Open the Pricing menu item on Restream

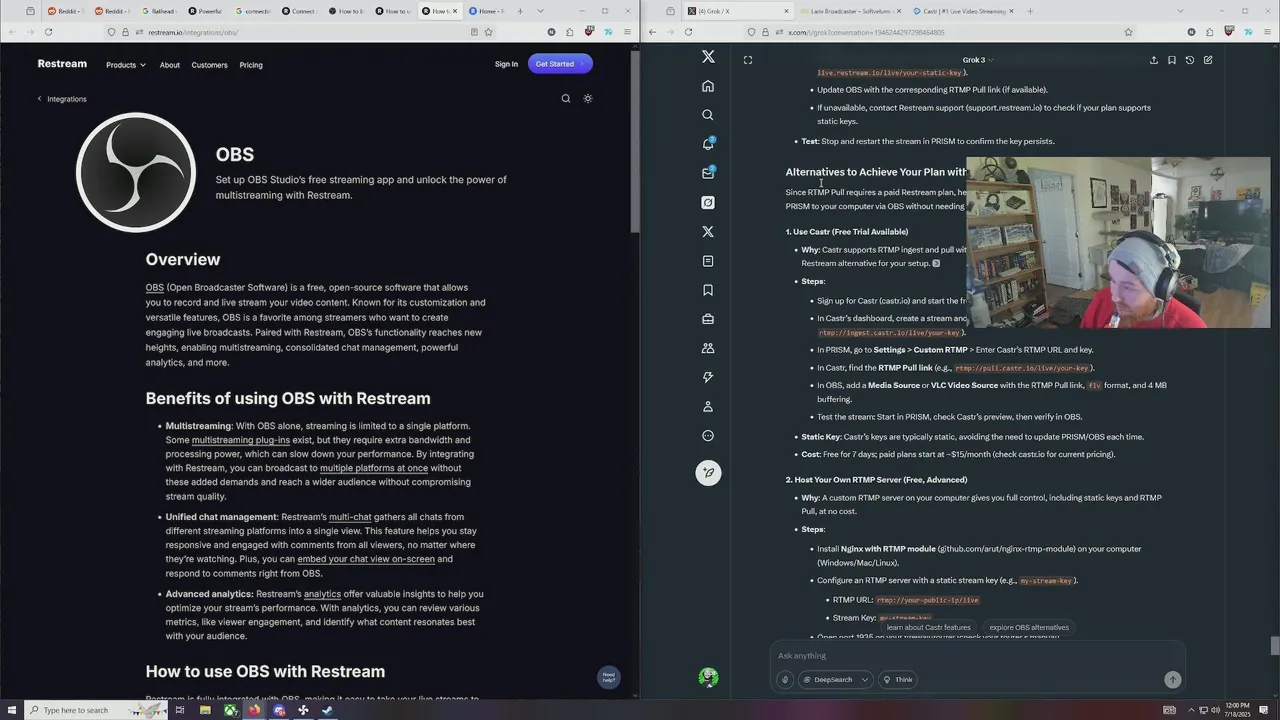point(251,65)
